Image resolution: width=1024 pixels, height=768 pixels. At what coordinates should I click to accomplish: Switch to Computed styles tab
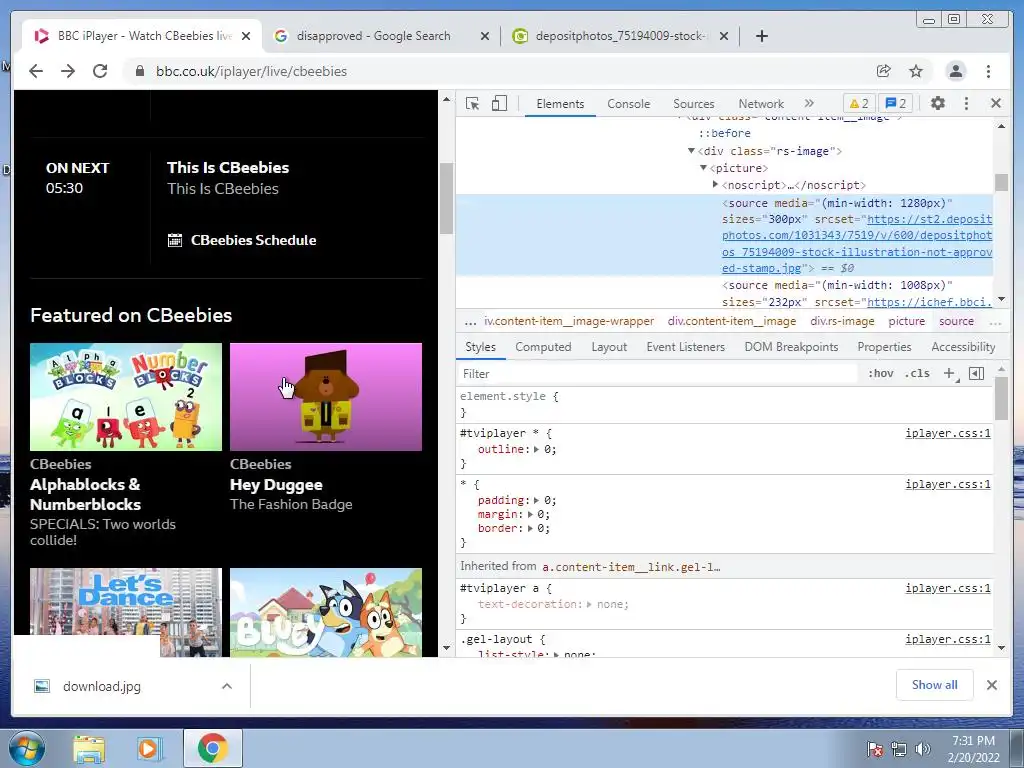pyautogui.click(x=543, y=347)
